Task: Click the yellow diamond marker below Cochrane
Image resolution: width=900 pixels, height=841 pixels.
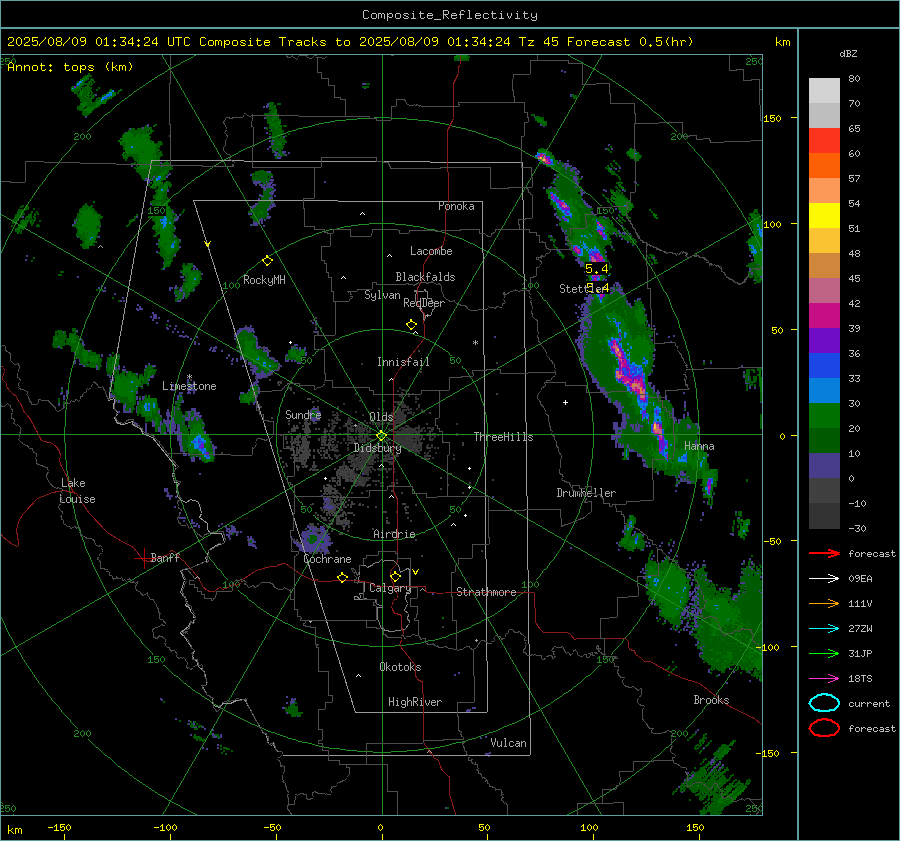Action: click(x=342, y=578)
